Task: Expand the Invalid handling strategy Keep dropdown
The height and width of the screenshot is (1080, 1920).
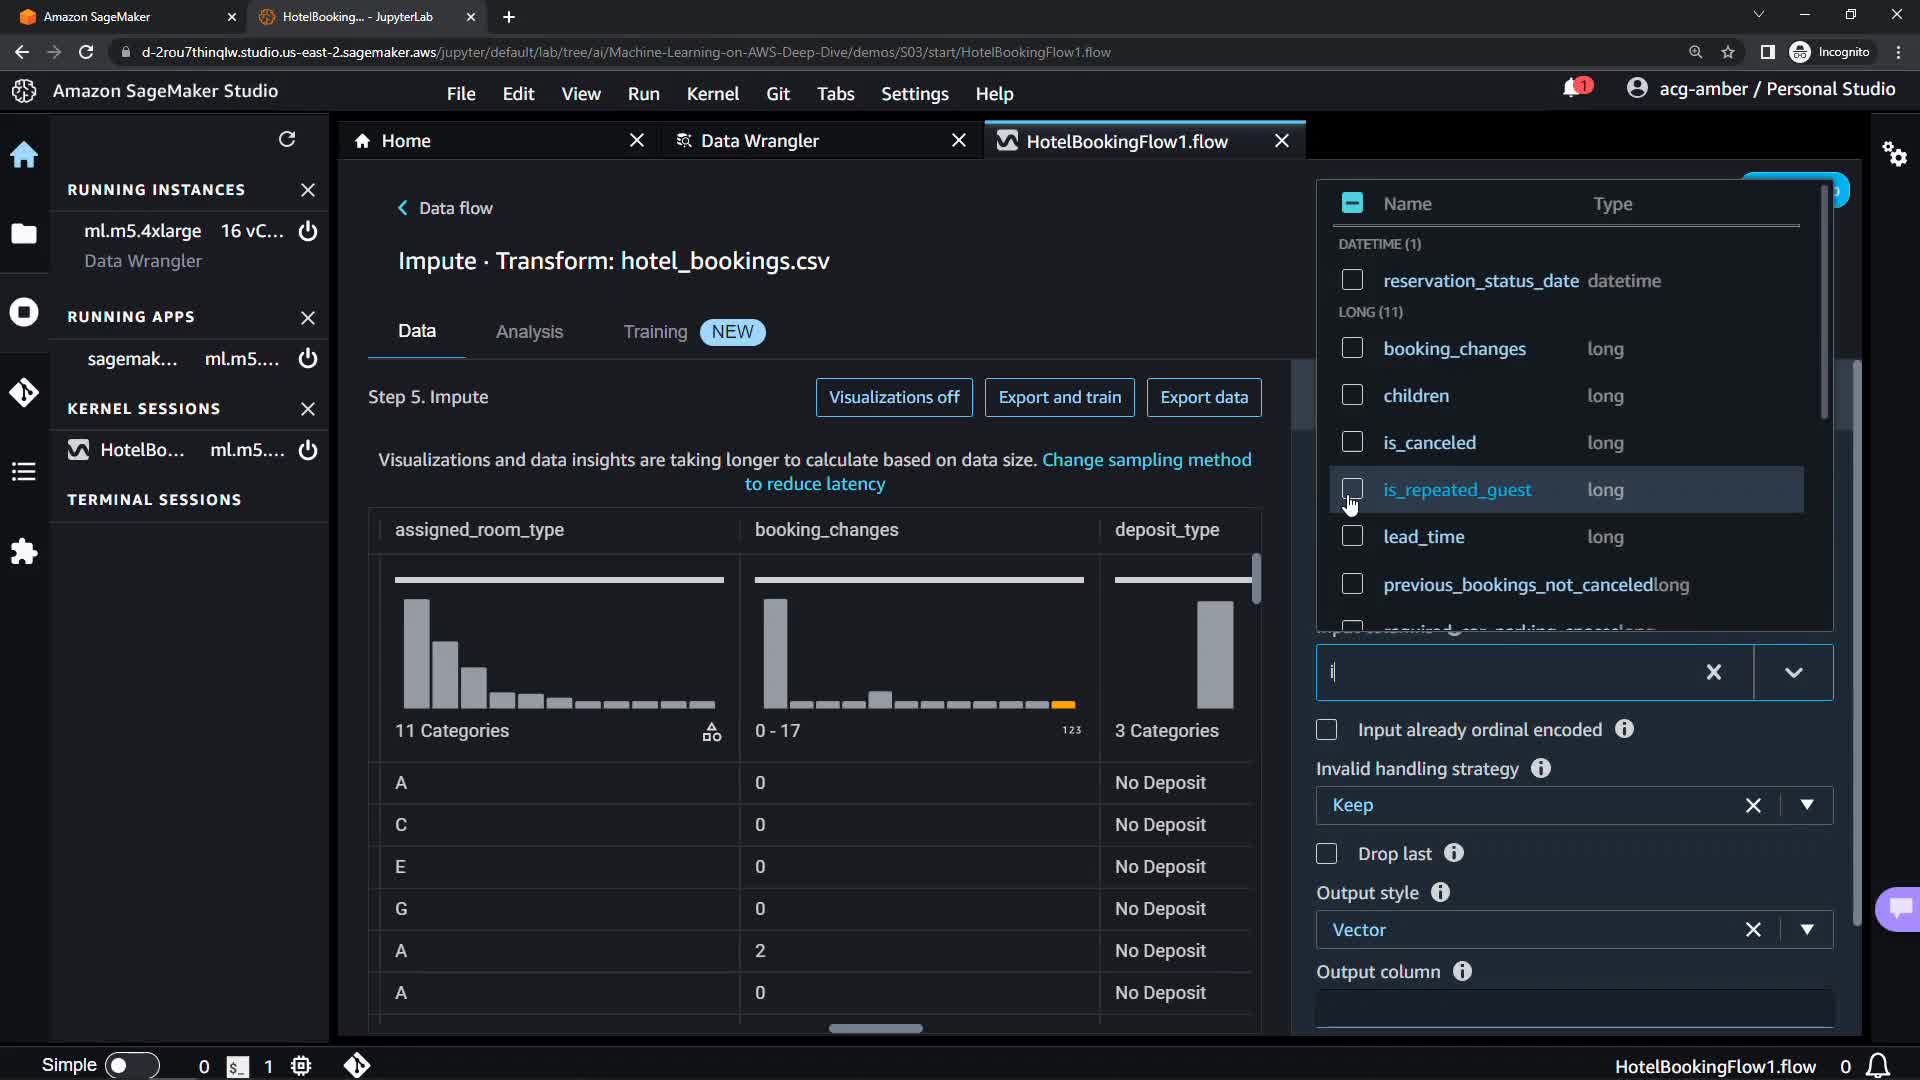Action: click(1806, 805)
